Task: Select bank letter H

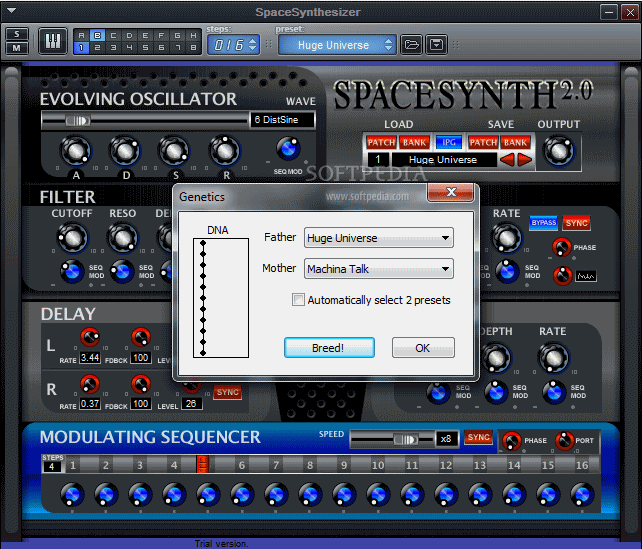Action: [x=193, y=35]
